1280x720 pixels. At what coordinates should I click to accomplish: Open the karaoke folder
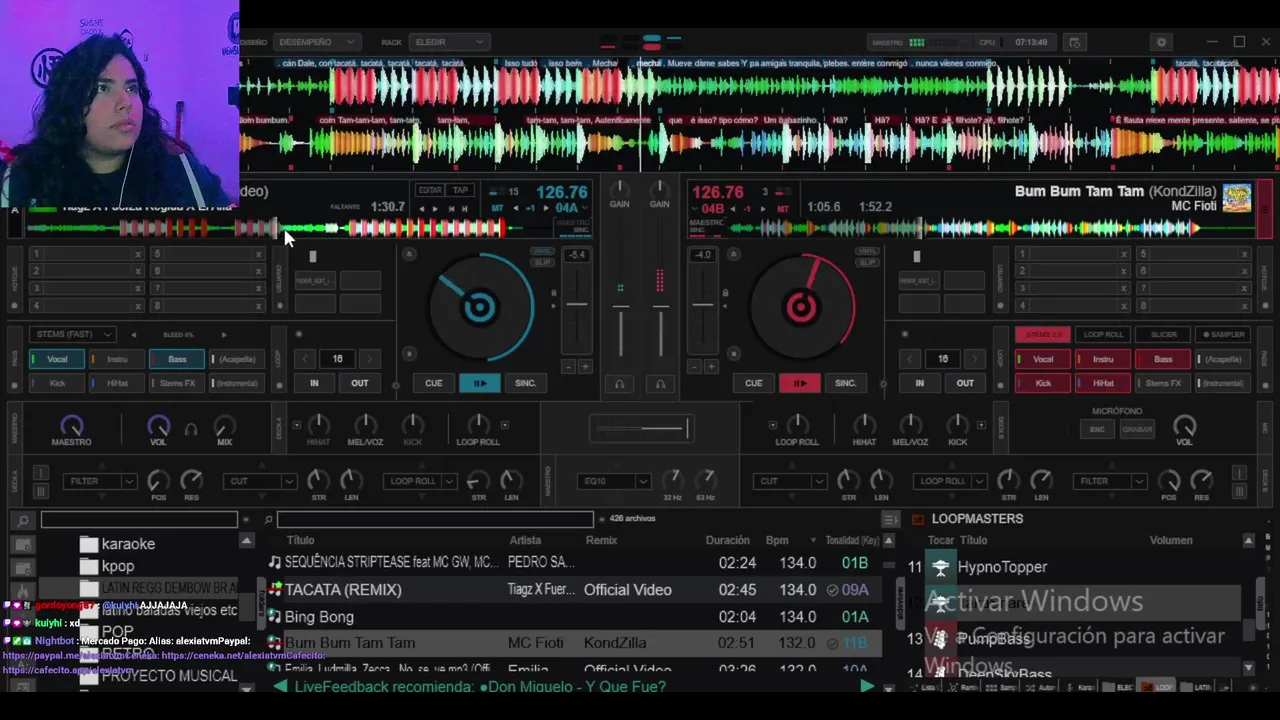pyautogui.click(x=128, y=544)
